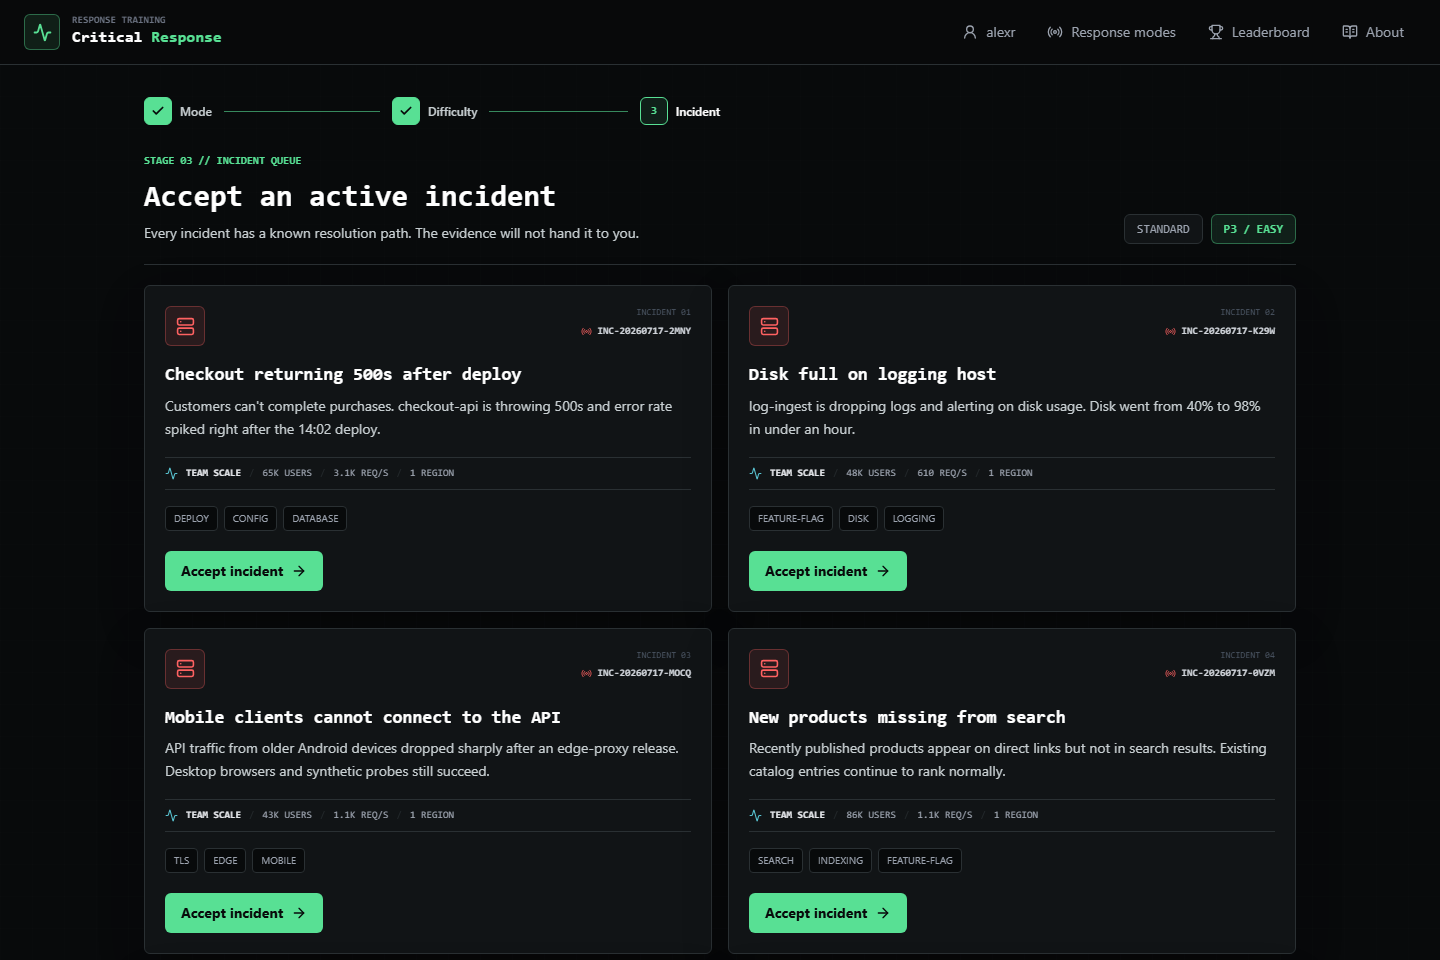1440x960 pixels.
Task: Open the About page
Action: [x=1373, y=32]
